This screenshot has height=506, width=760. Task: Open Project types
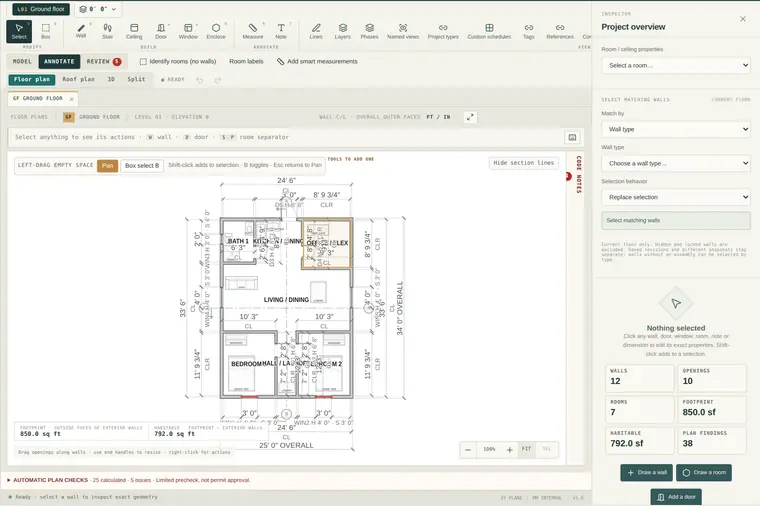443,31
